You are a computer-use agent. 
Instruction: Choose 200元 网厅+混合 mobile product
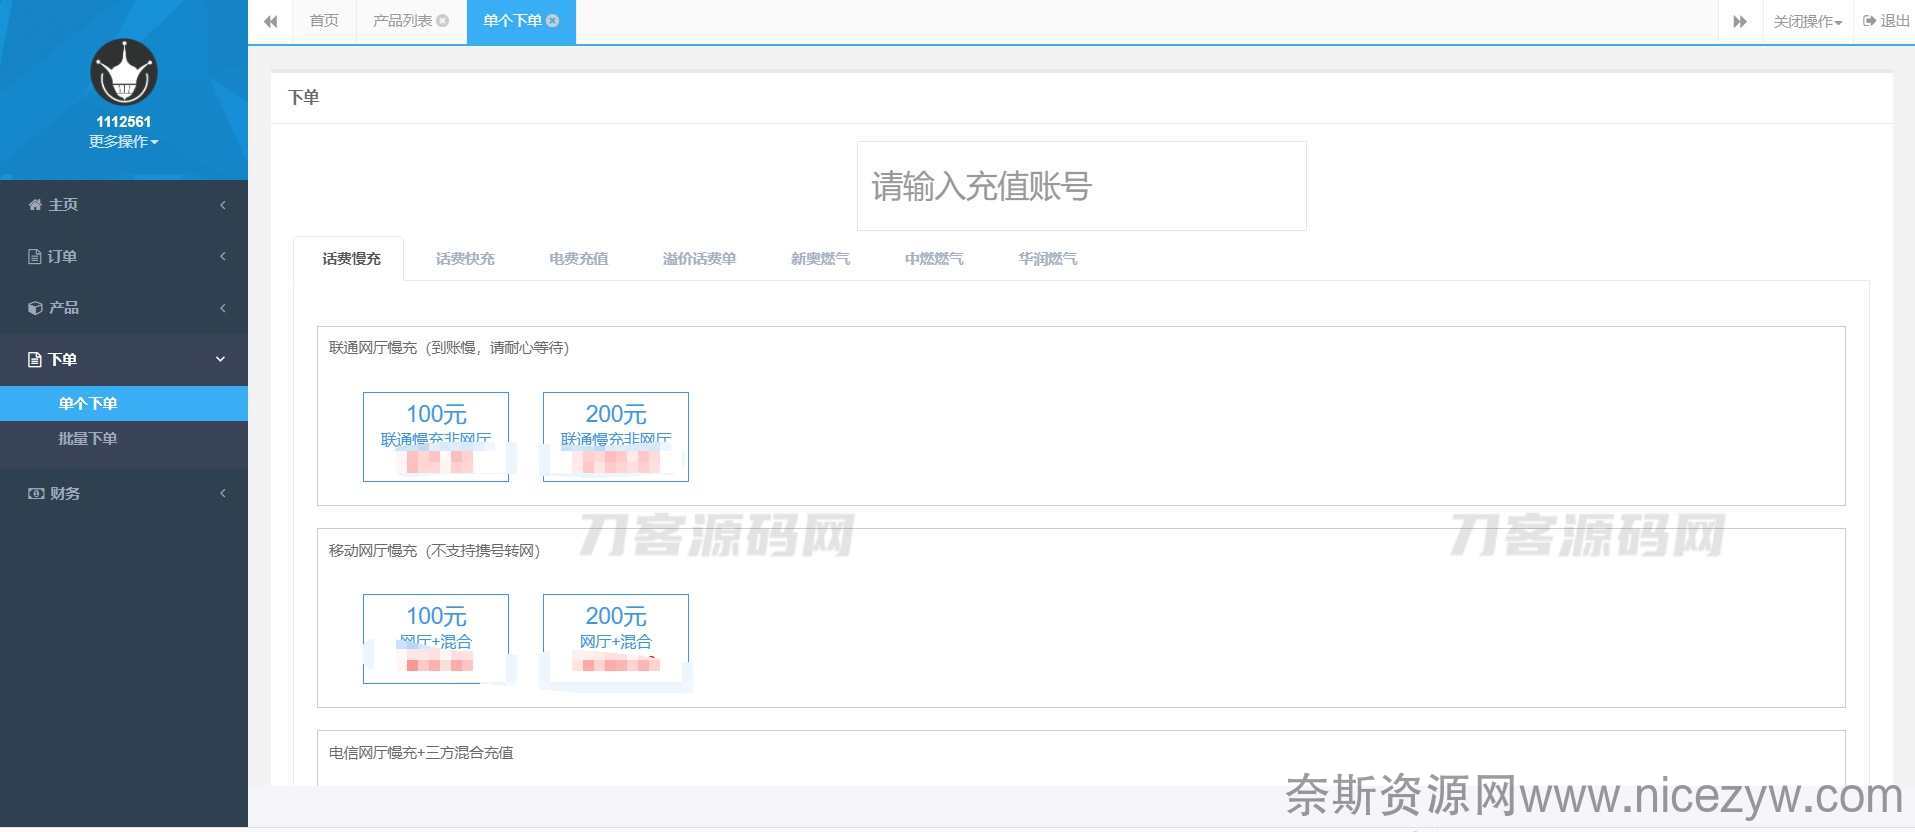pos(616,639)
